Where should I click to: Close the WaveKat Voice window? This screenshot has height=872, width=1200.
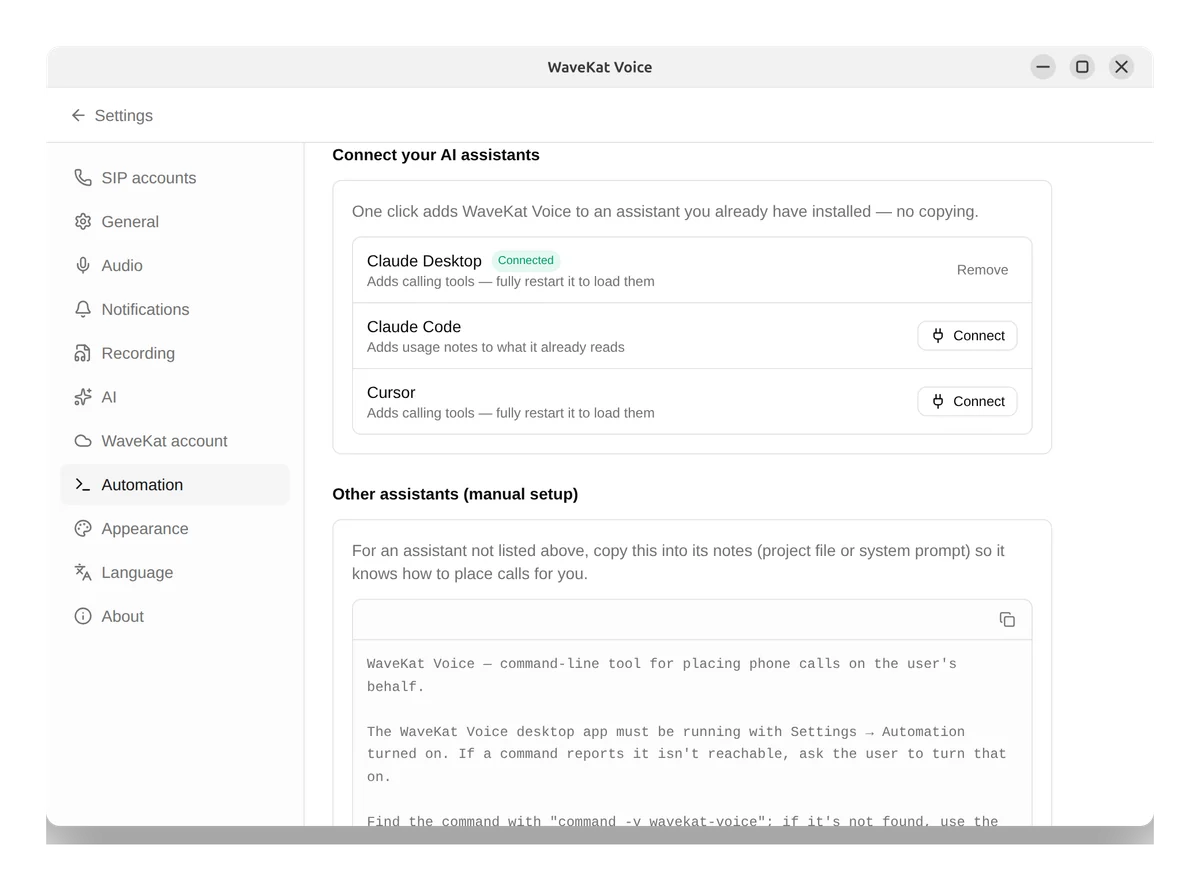(x=1121, y=67)
